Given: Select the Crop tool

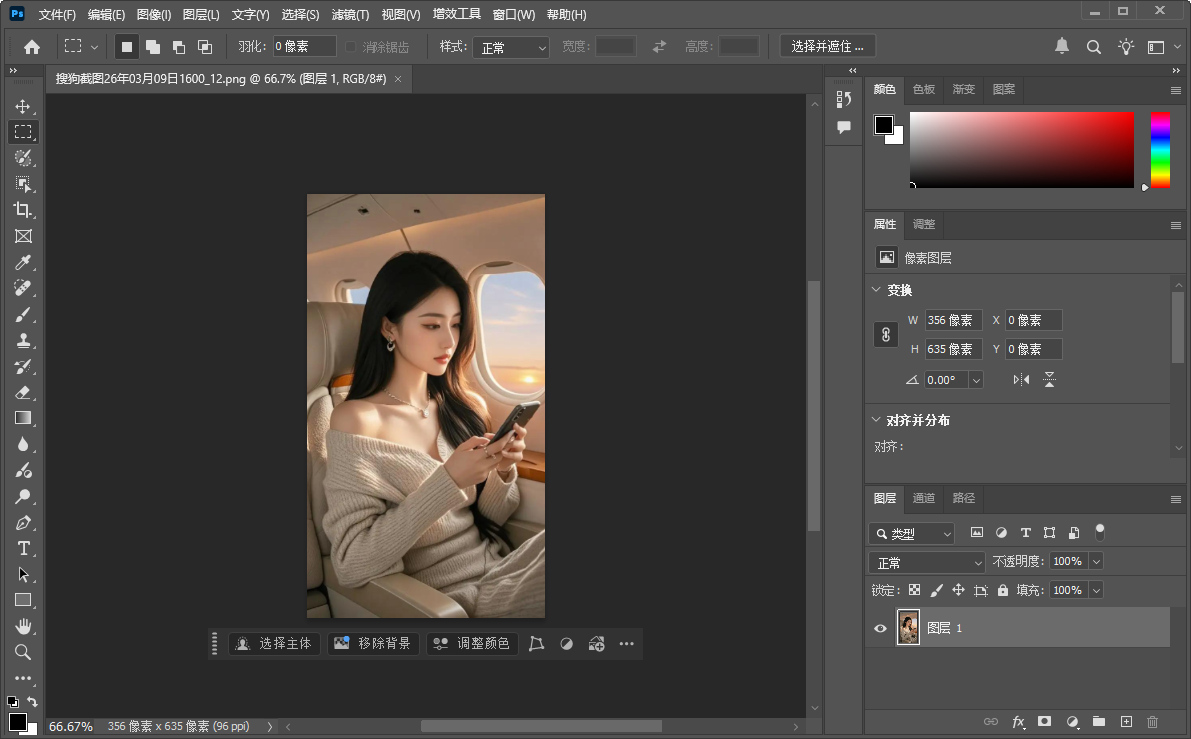Looking at the screenshot, I should pos(23,210).
